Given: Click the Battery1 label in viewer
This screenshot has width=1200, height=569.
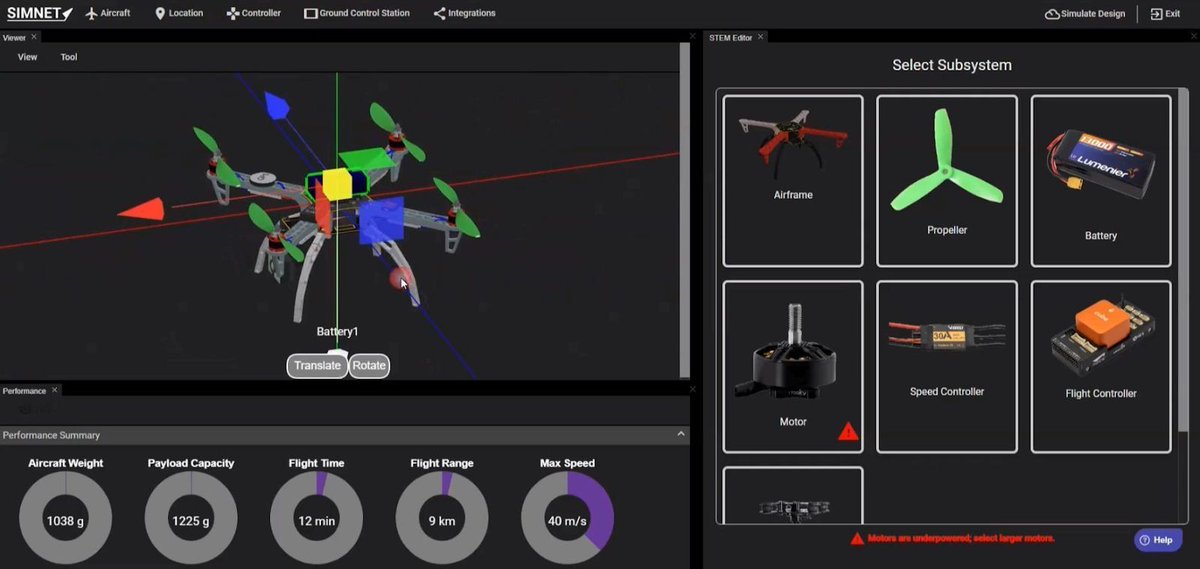Looking at the screenshot, I should (337, 332).
